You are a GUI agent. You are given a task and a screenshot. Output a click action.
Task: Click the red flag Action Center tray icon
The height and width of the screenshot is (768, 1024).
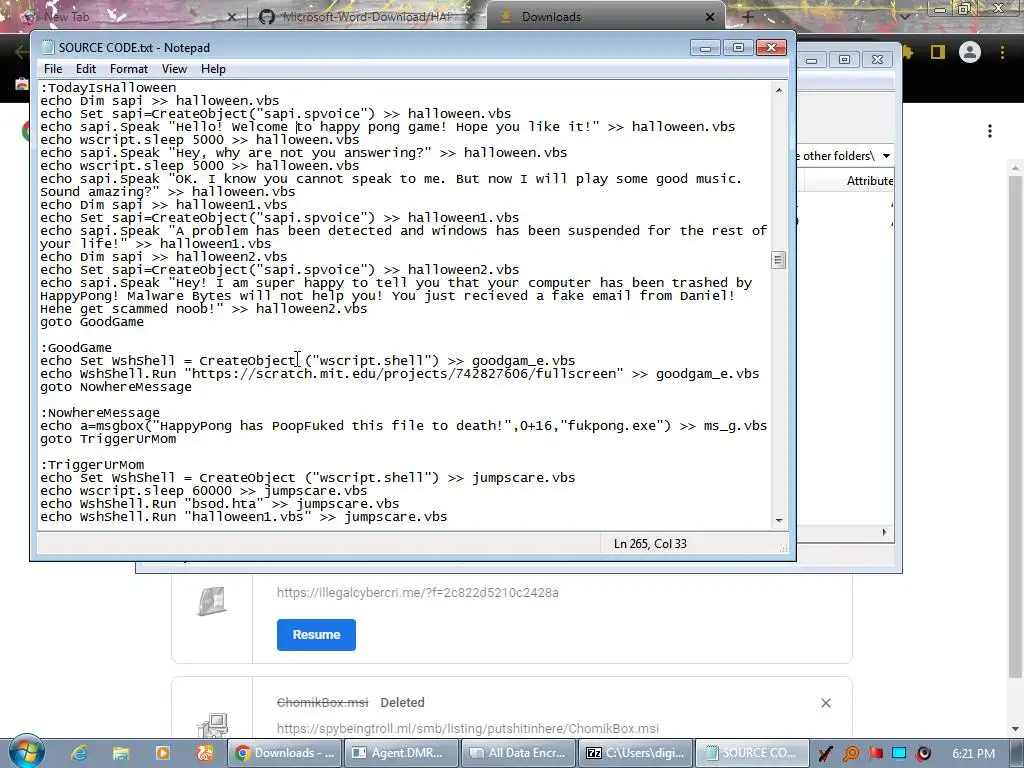[x=876, y=754]
